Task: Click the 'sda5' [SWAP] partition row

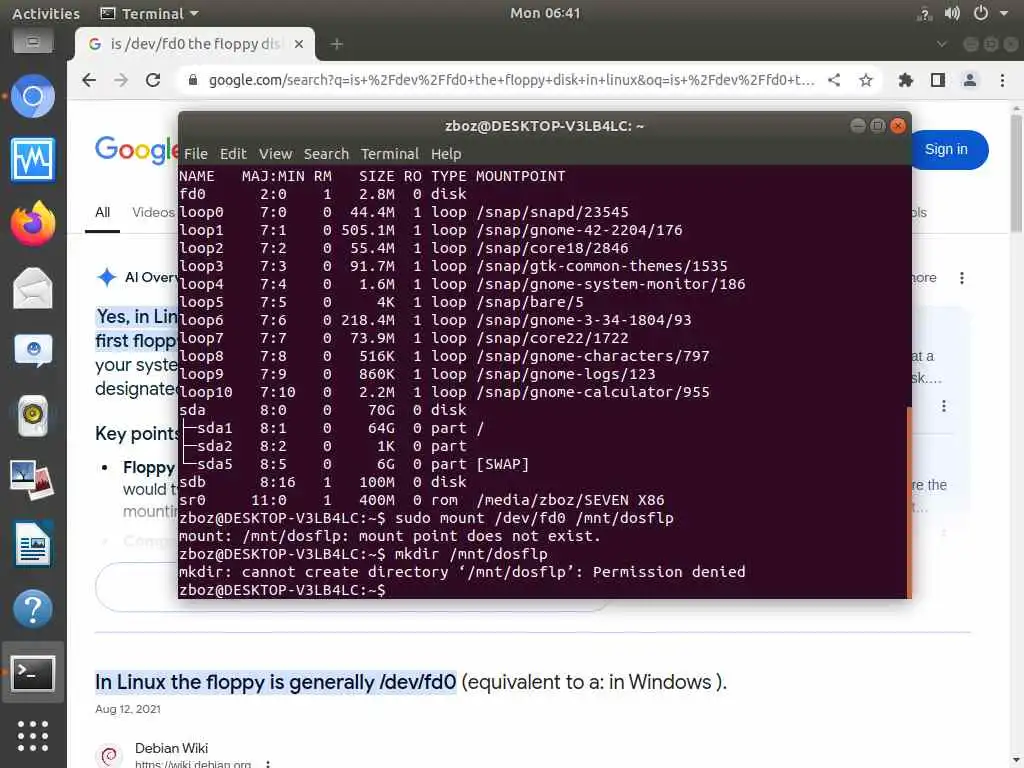Action: 354,464
